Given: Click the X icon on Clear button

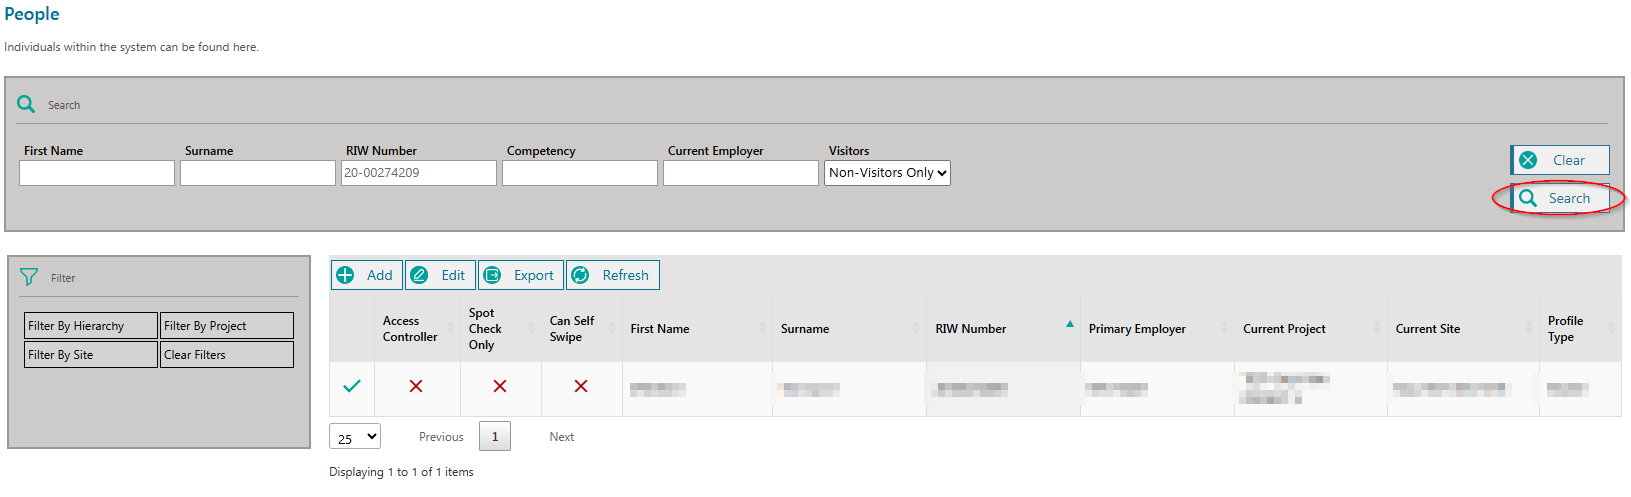Looking at the screenshot, I should pyautogui.click(x=1528, y=160).
